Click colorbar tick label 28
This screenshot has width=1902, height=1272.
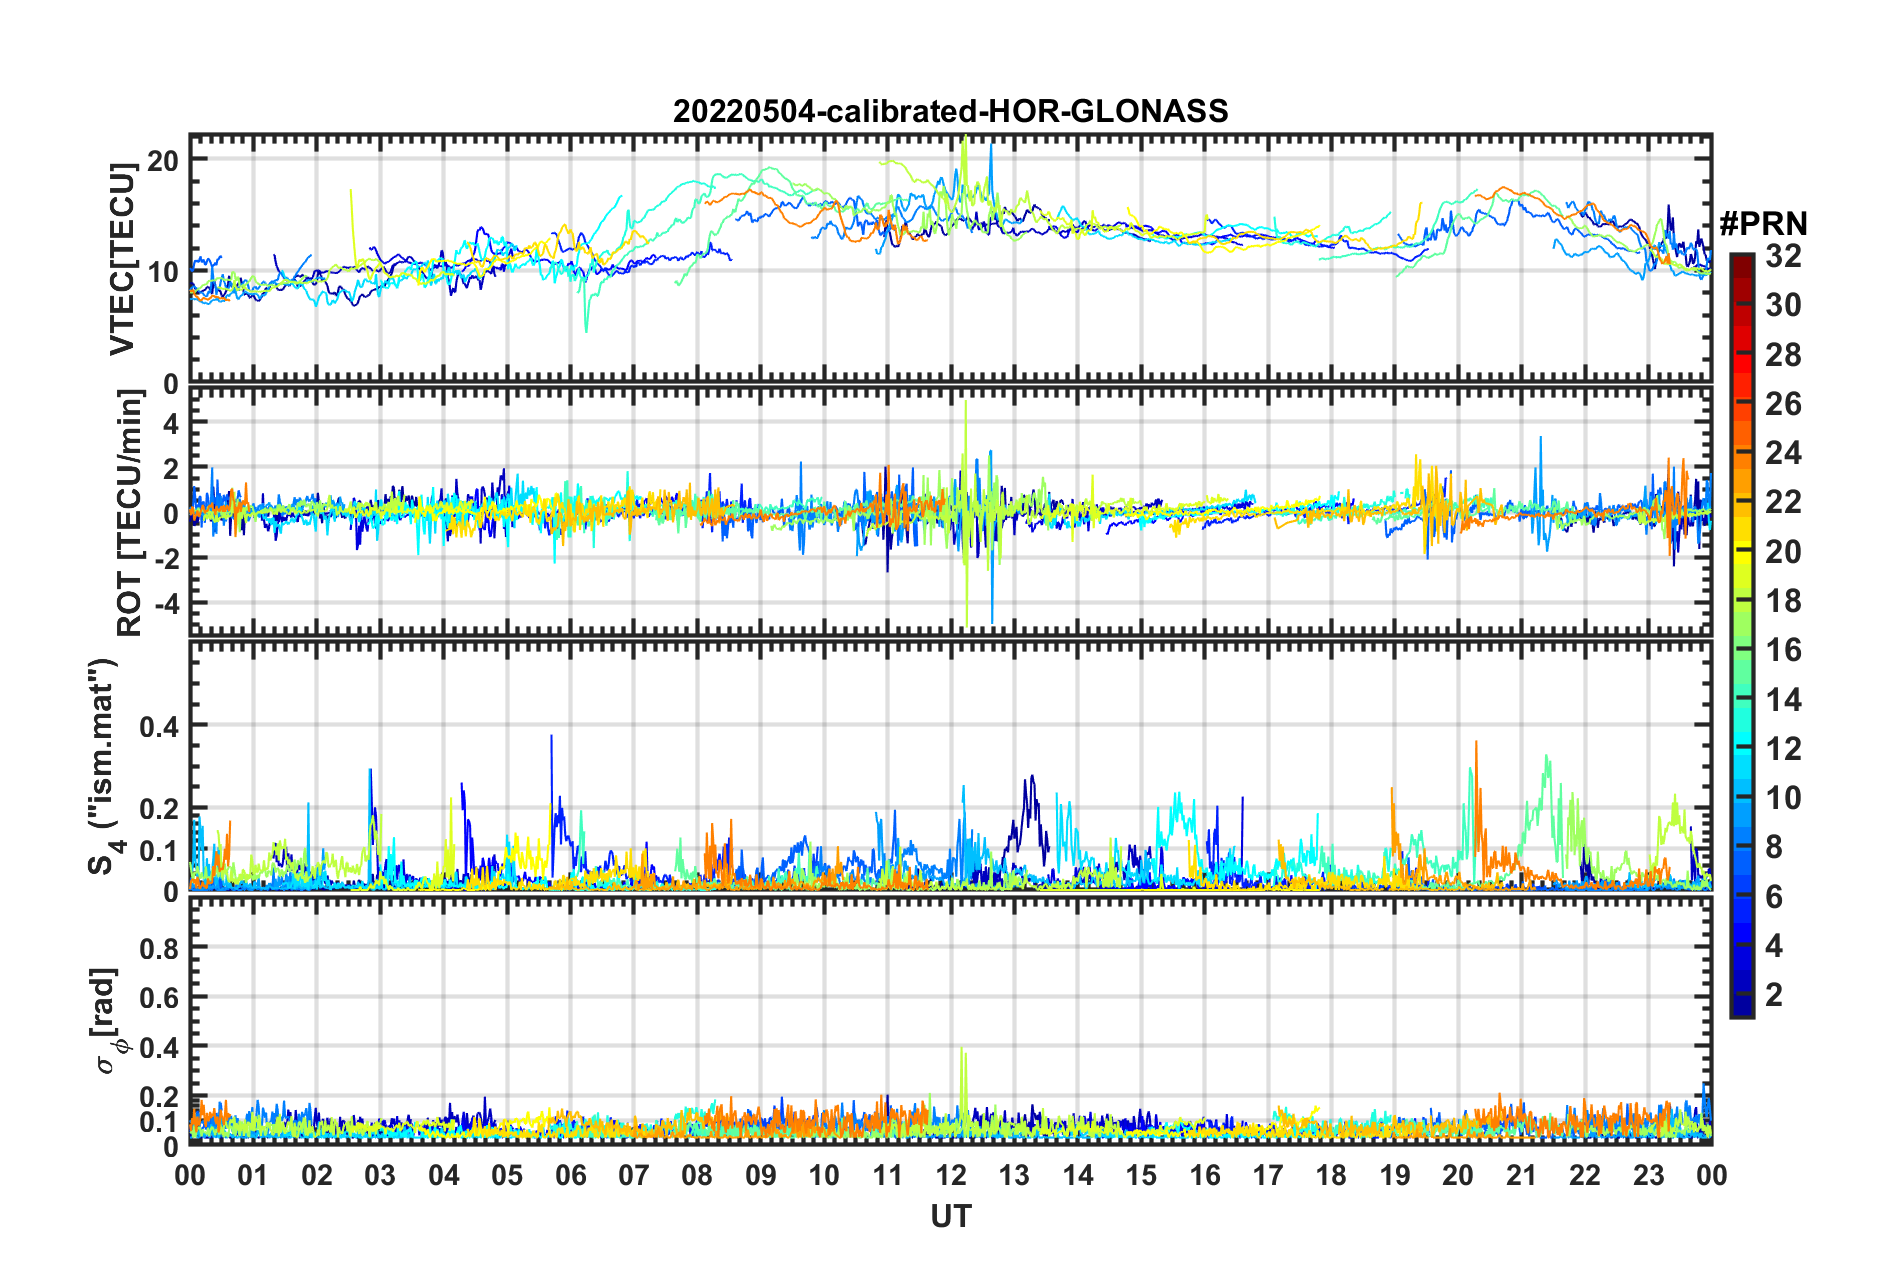[x=1783, y=355]
